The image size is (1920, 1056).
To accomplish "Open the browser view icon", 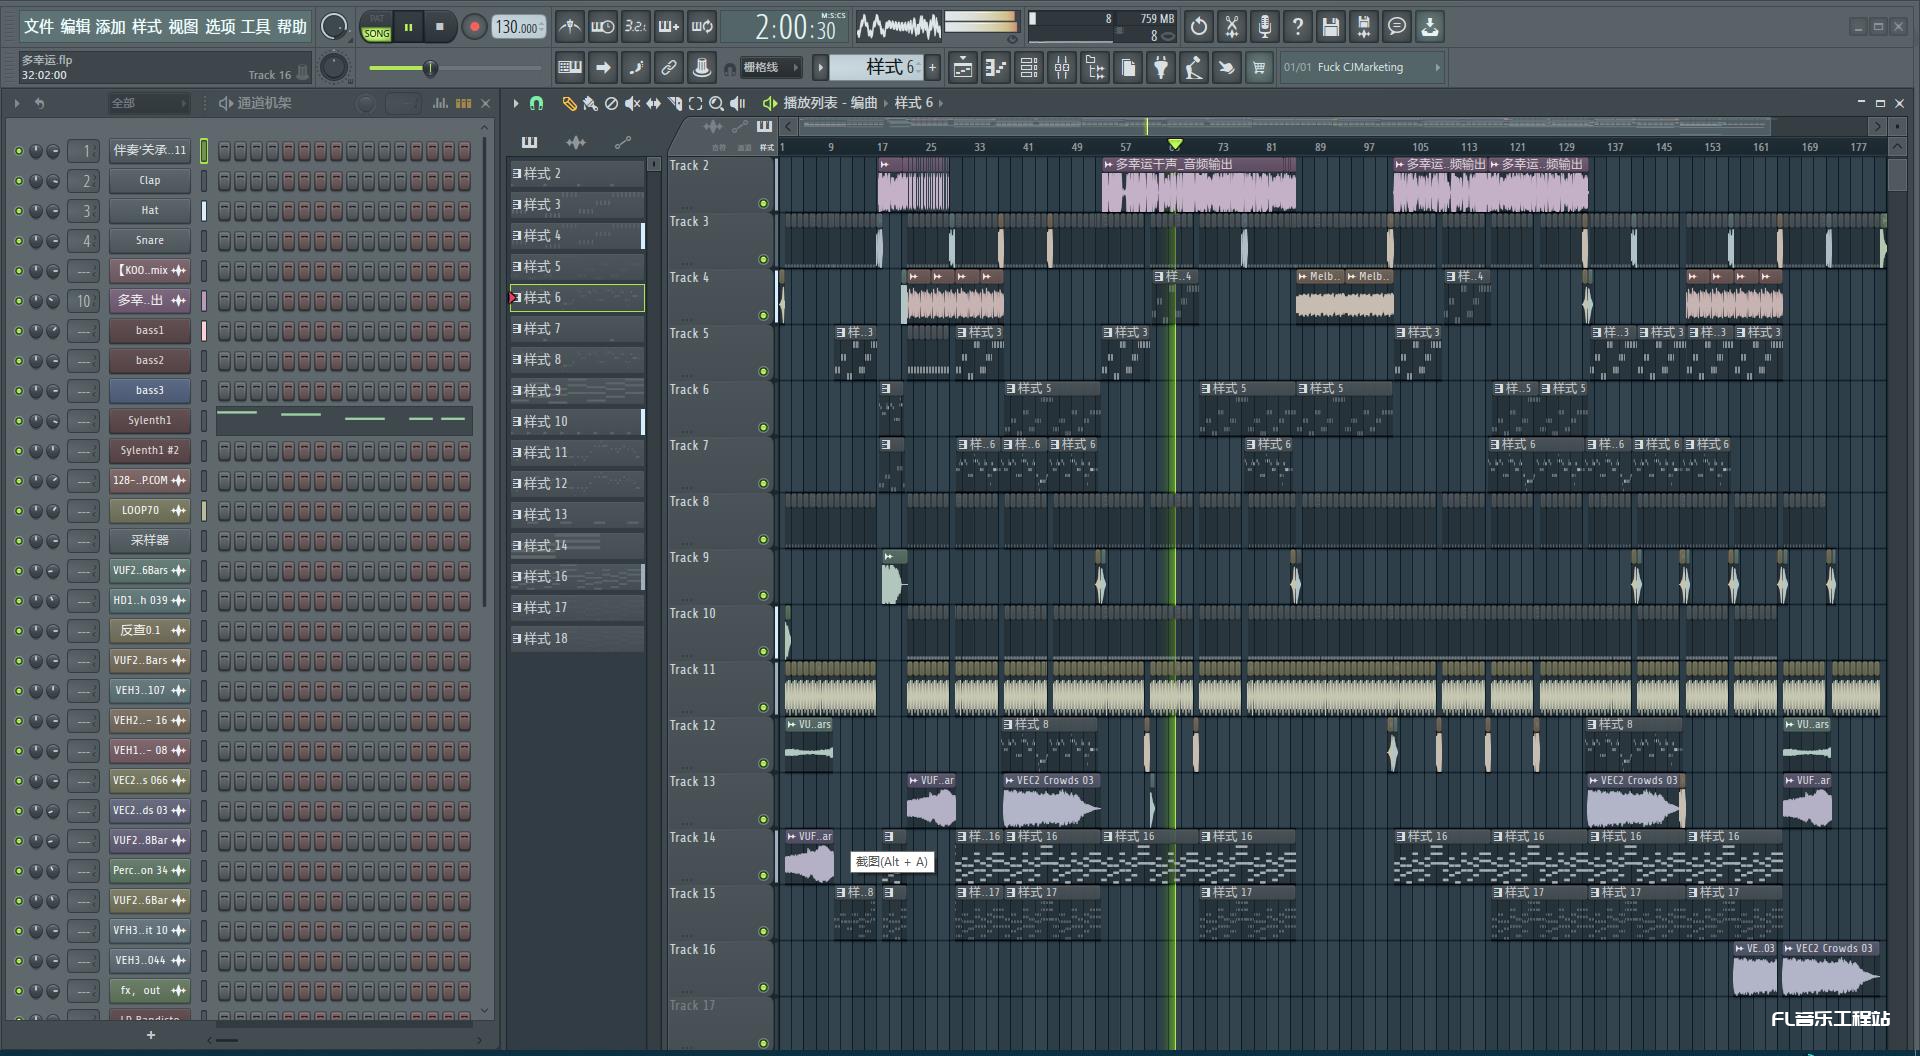I will click(x=1095, y=68).
